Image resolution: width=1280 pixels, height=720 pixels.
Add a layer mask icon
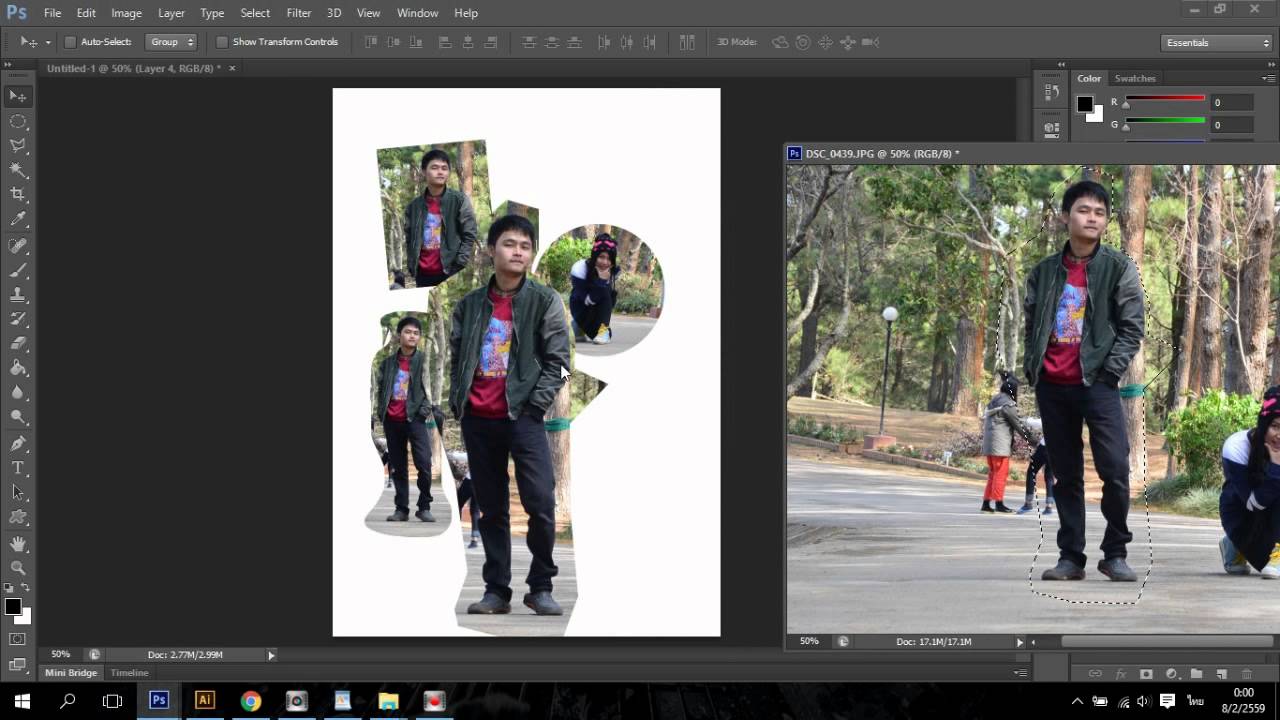[1146, 674]
